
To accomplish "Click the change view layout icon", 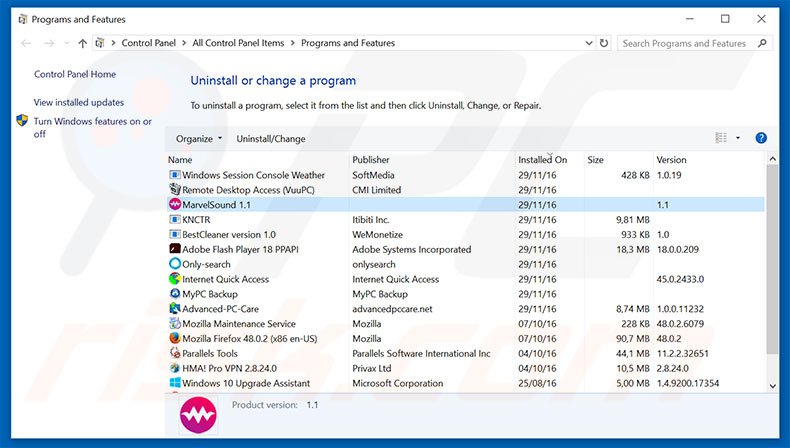I will click(x=721, y=138).
